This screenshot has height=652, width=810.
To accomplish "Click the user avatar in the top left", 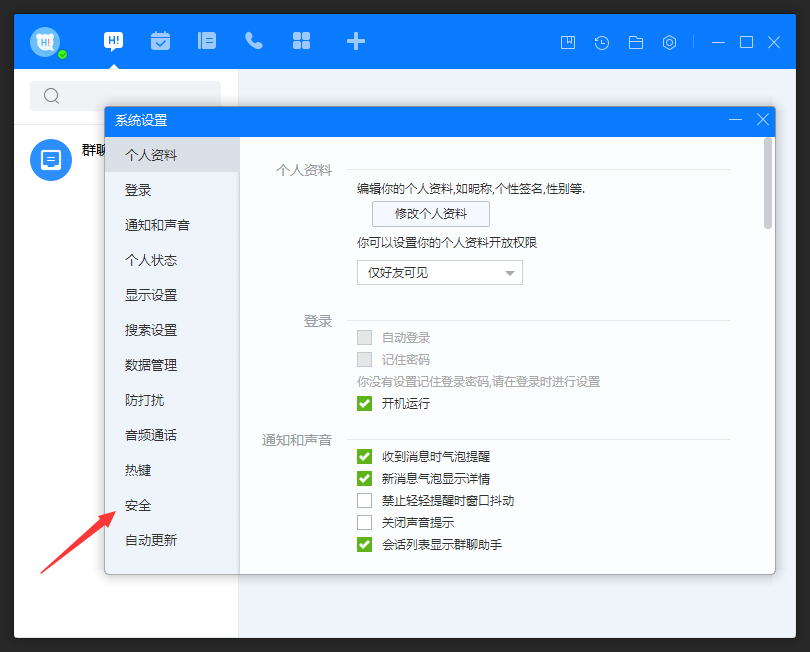I will [44, 41].
